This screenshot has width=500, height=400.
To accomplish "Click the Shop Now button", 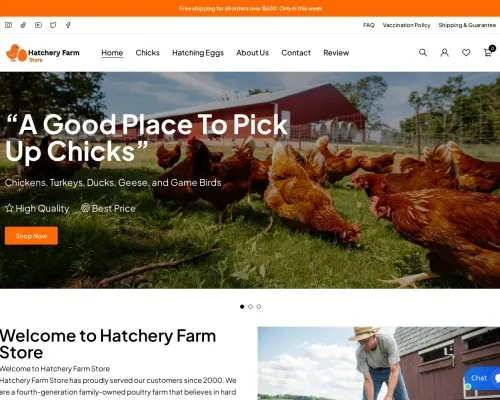I will click(x=31, y=236).
